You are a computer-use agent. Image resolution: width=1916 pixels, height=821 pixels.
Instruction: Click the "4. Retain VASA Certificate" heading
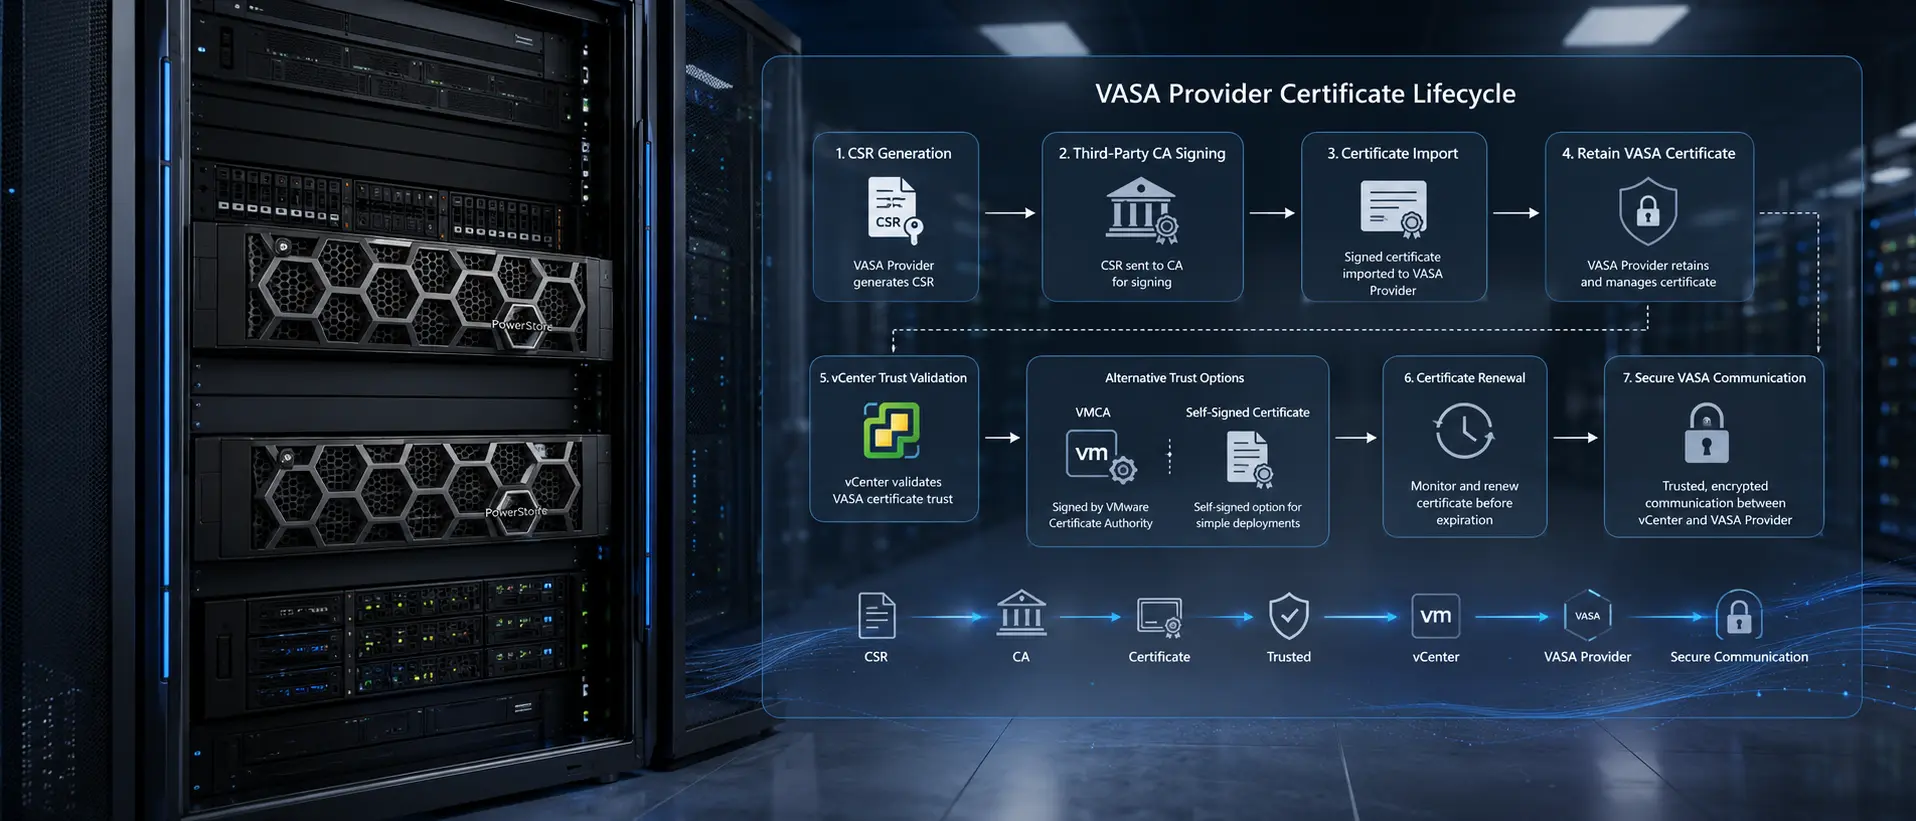click(x=1648, y=154)
